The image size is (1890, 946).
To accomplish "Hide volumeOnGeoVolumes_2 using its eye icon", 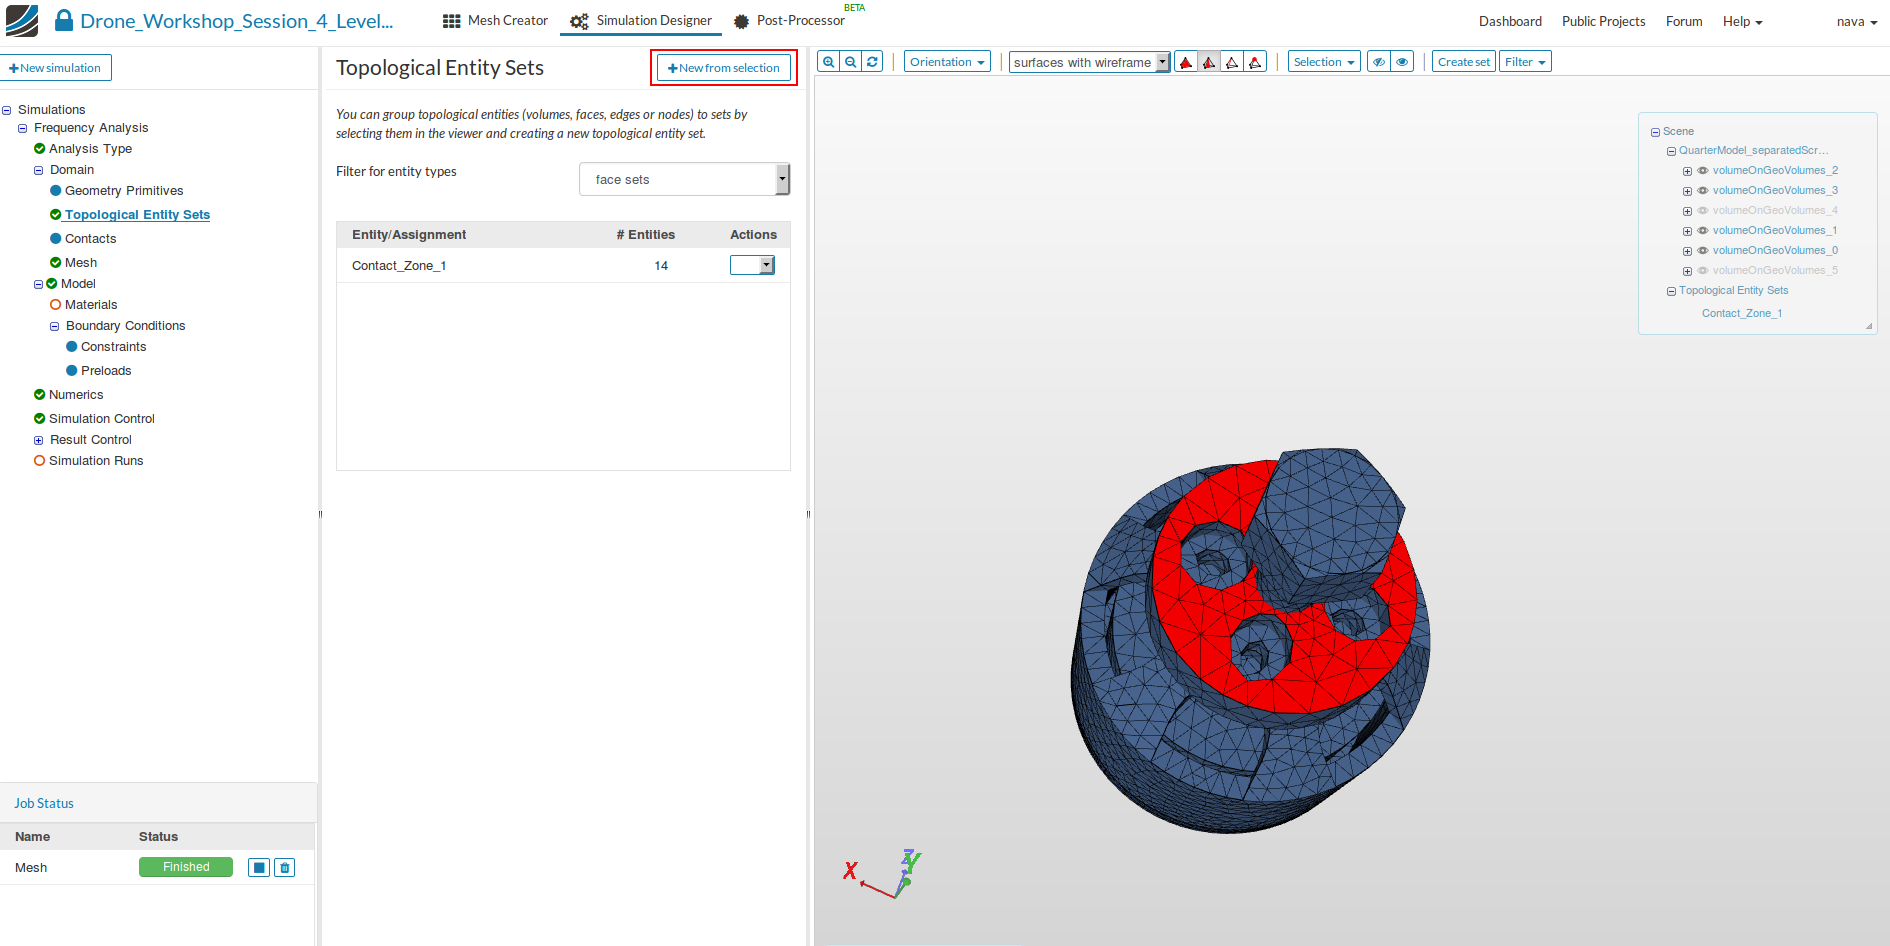I will [1703, 171].
